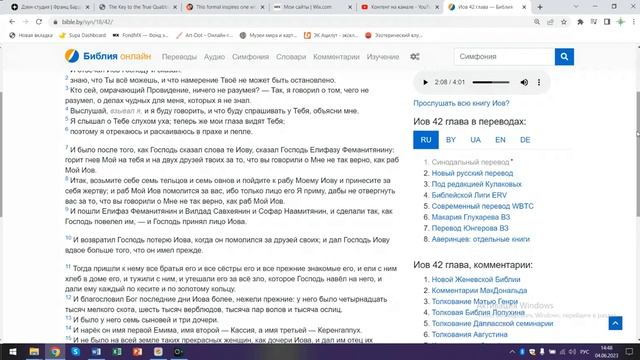Image resolution: width=640 pixels, height=360 pixels.
Task: Open Skype from the taskbar
Action: [x=76, y=351]
